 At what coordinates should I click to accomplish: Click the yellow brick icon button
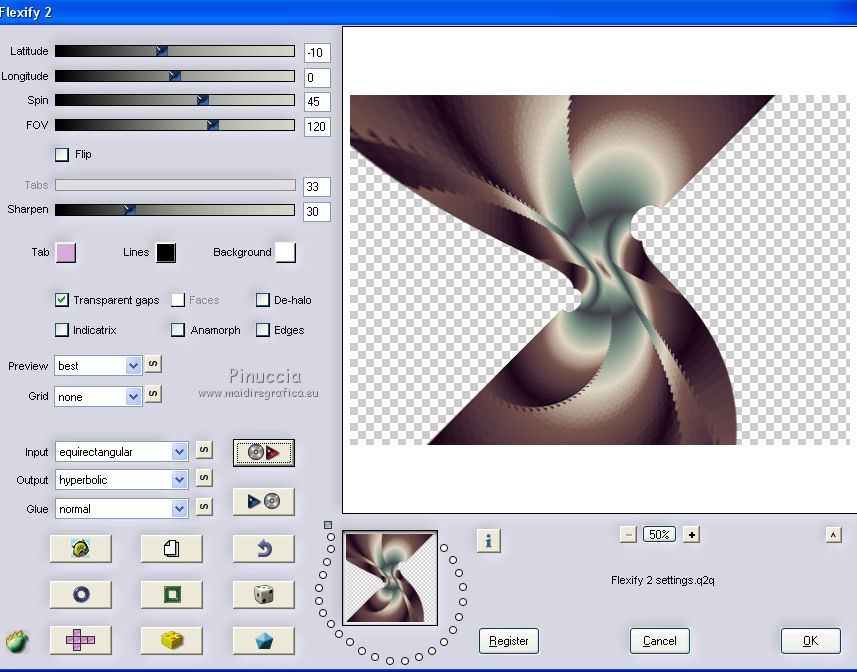pos(172,640)
